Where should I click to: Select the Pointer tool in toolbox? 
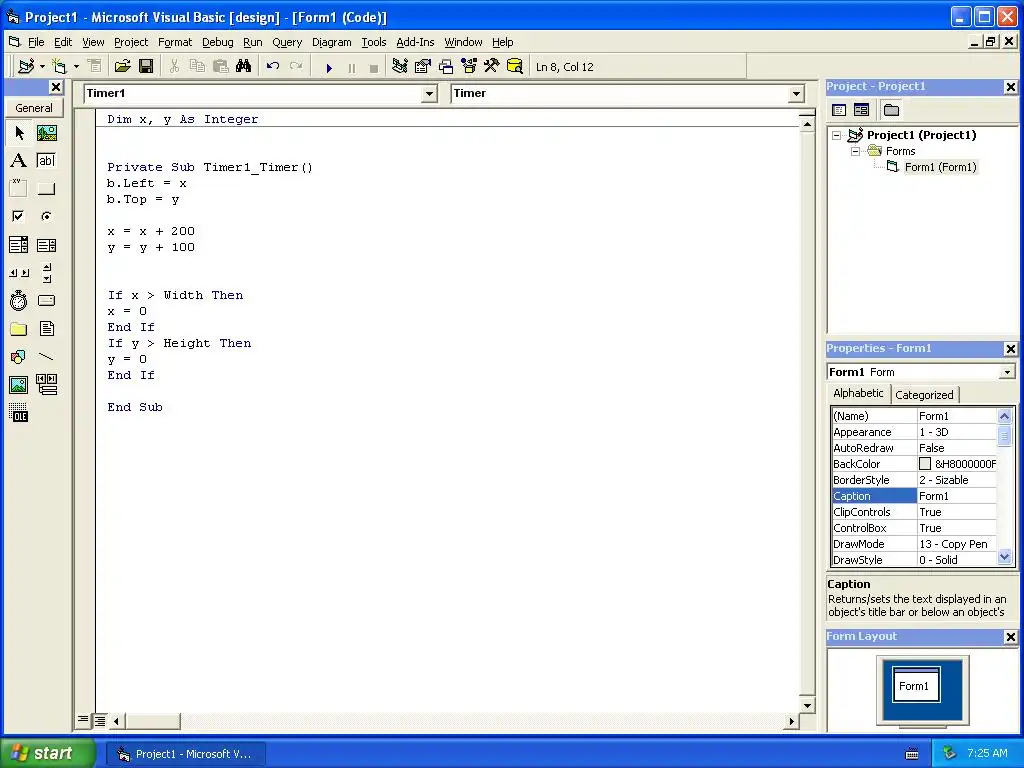(x=19, y=133)
